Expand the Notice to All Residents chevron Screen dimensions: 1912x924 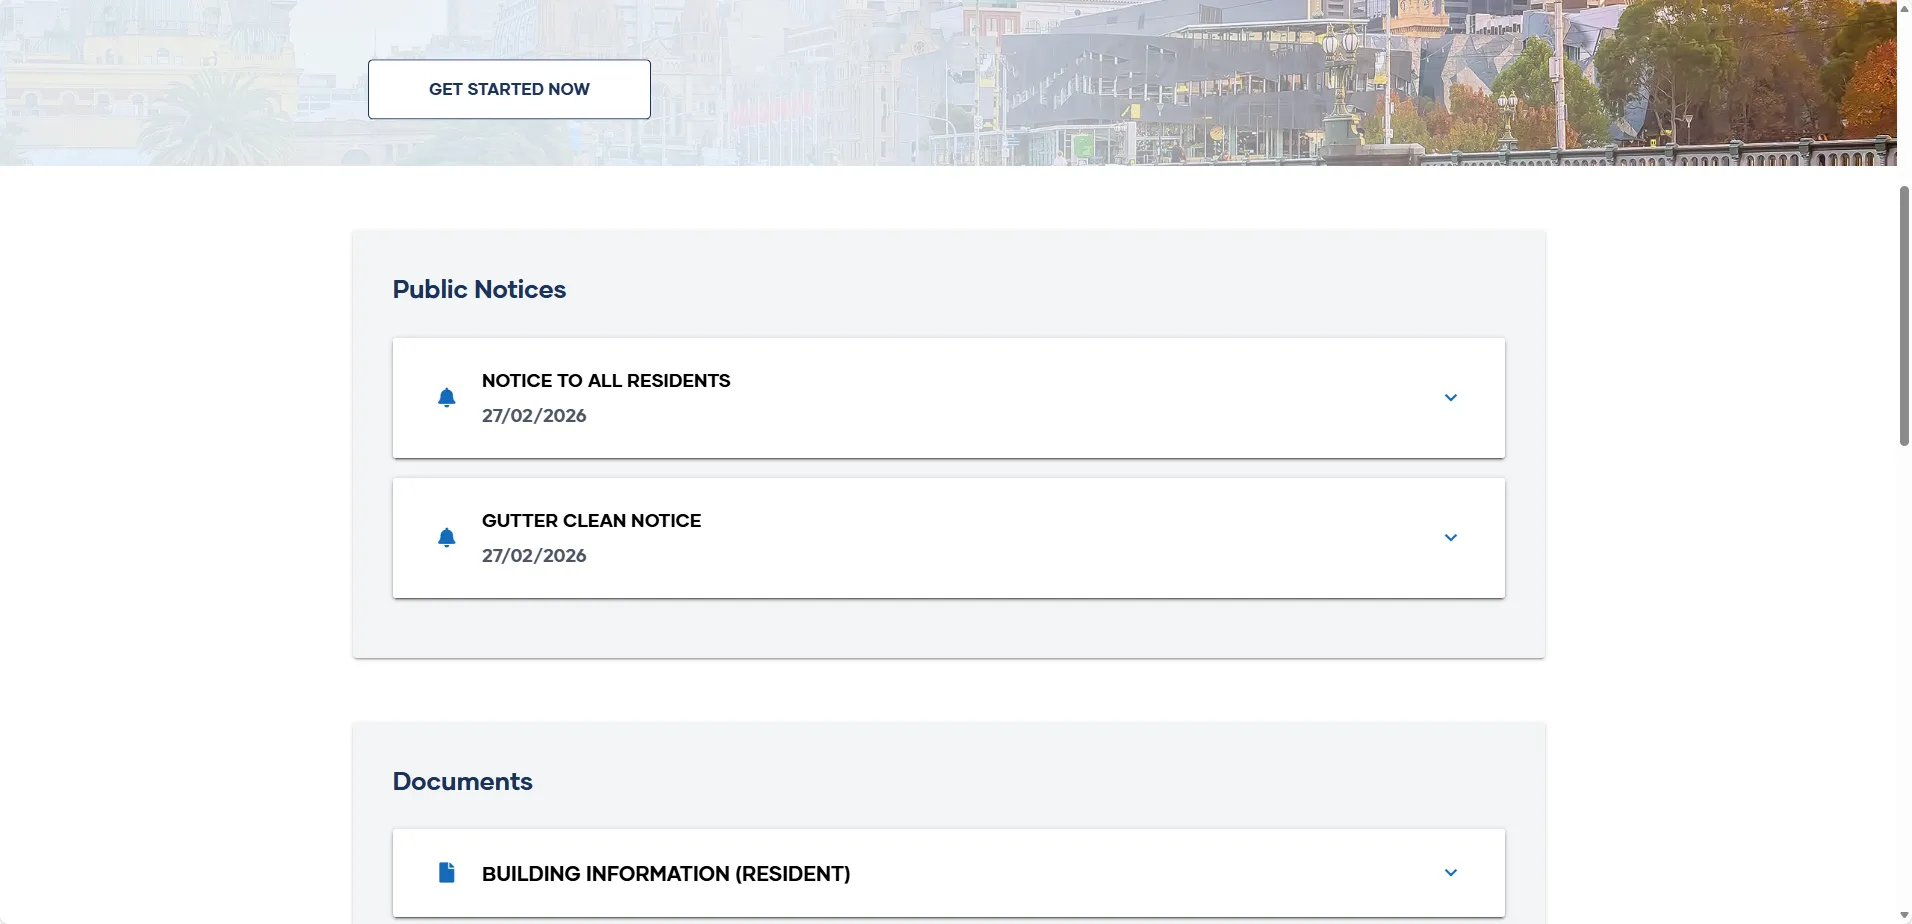pos(1451,398)
